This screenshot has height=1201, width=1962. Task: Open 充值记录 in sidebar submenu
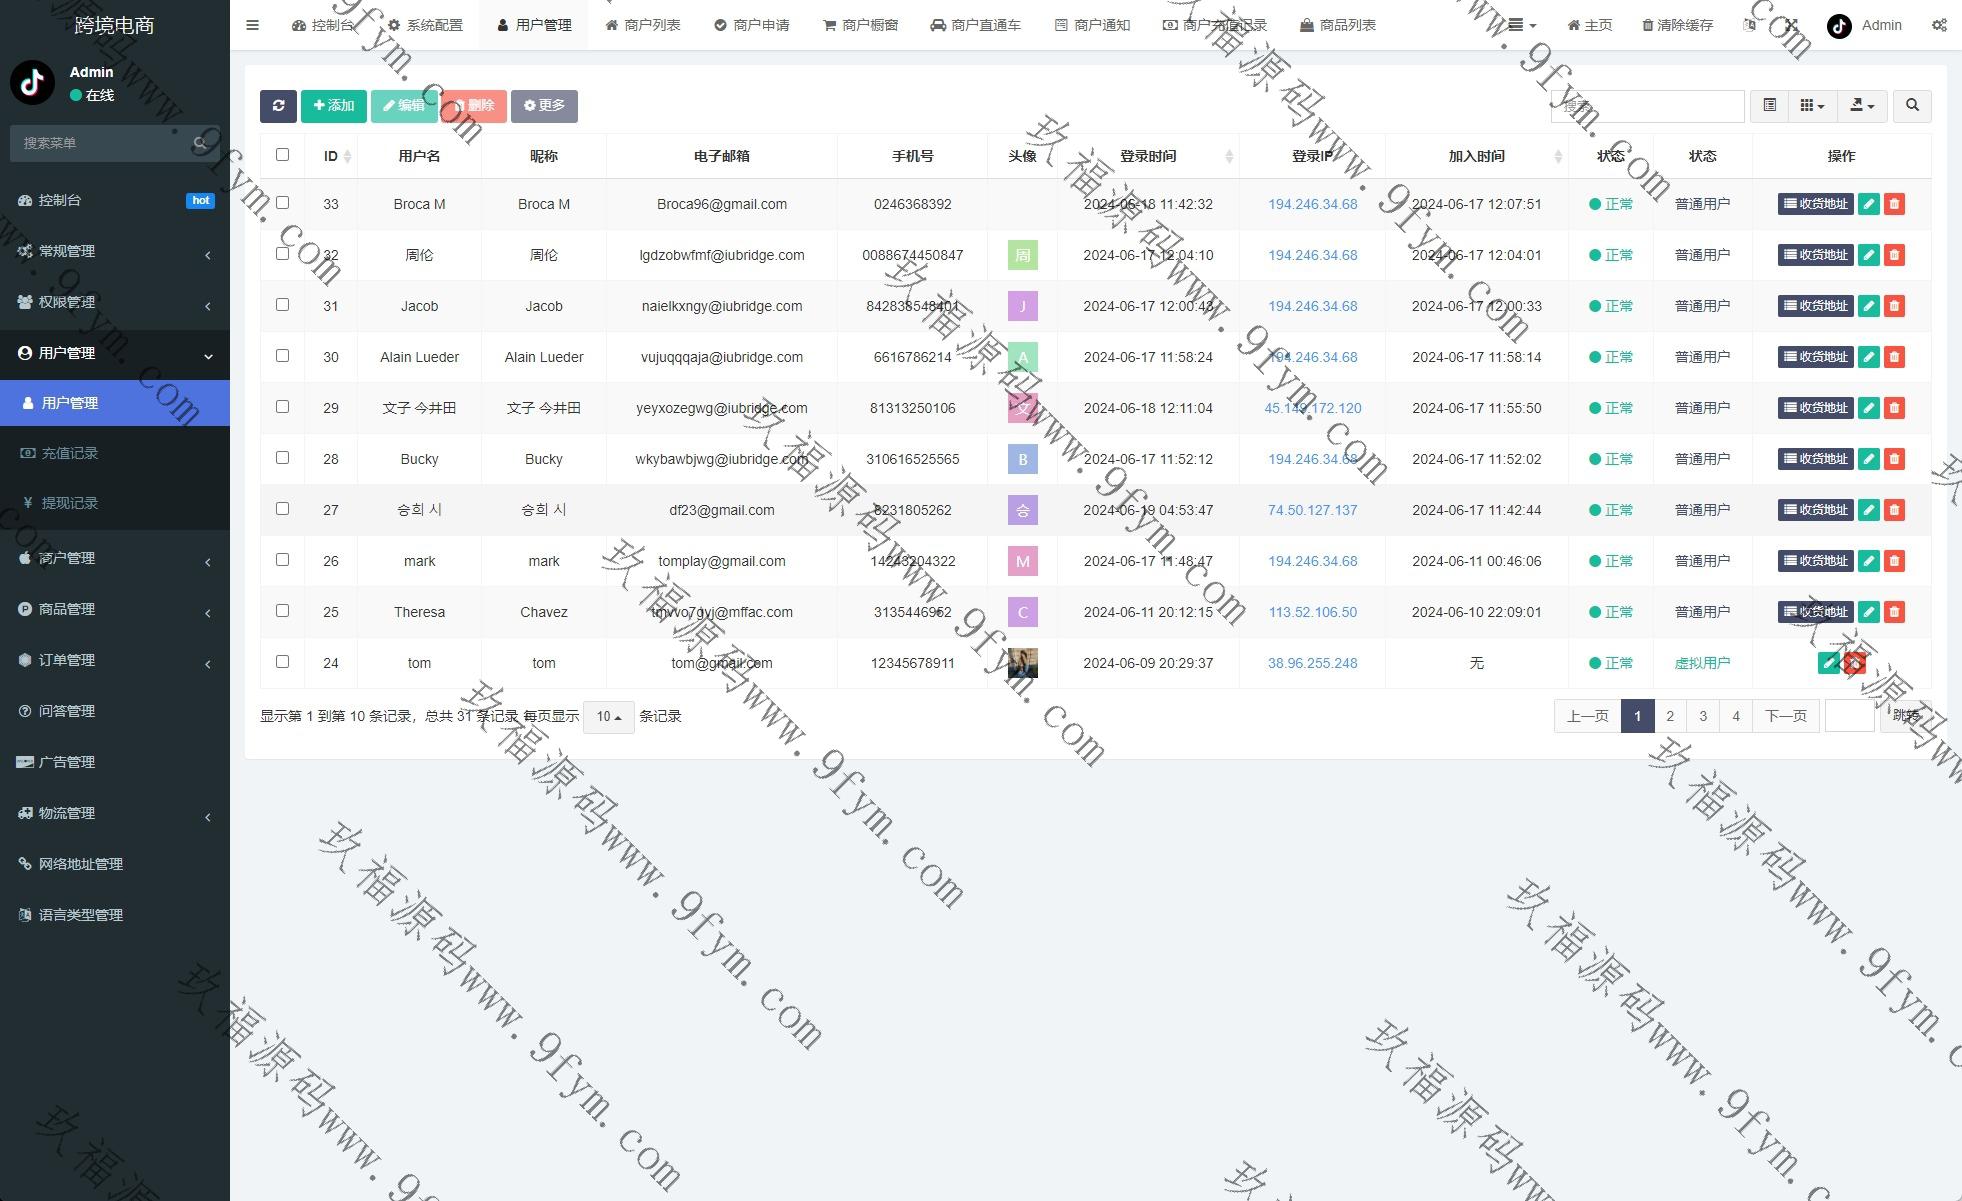coord(70,453)
